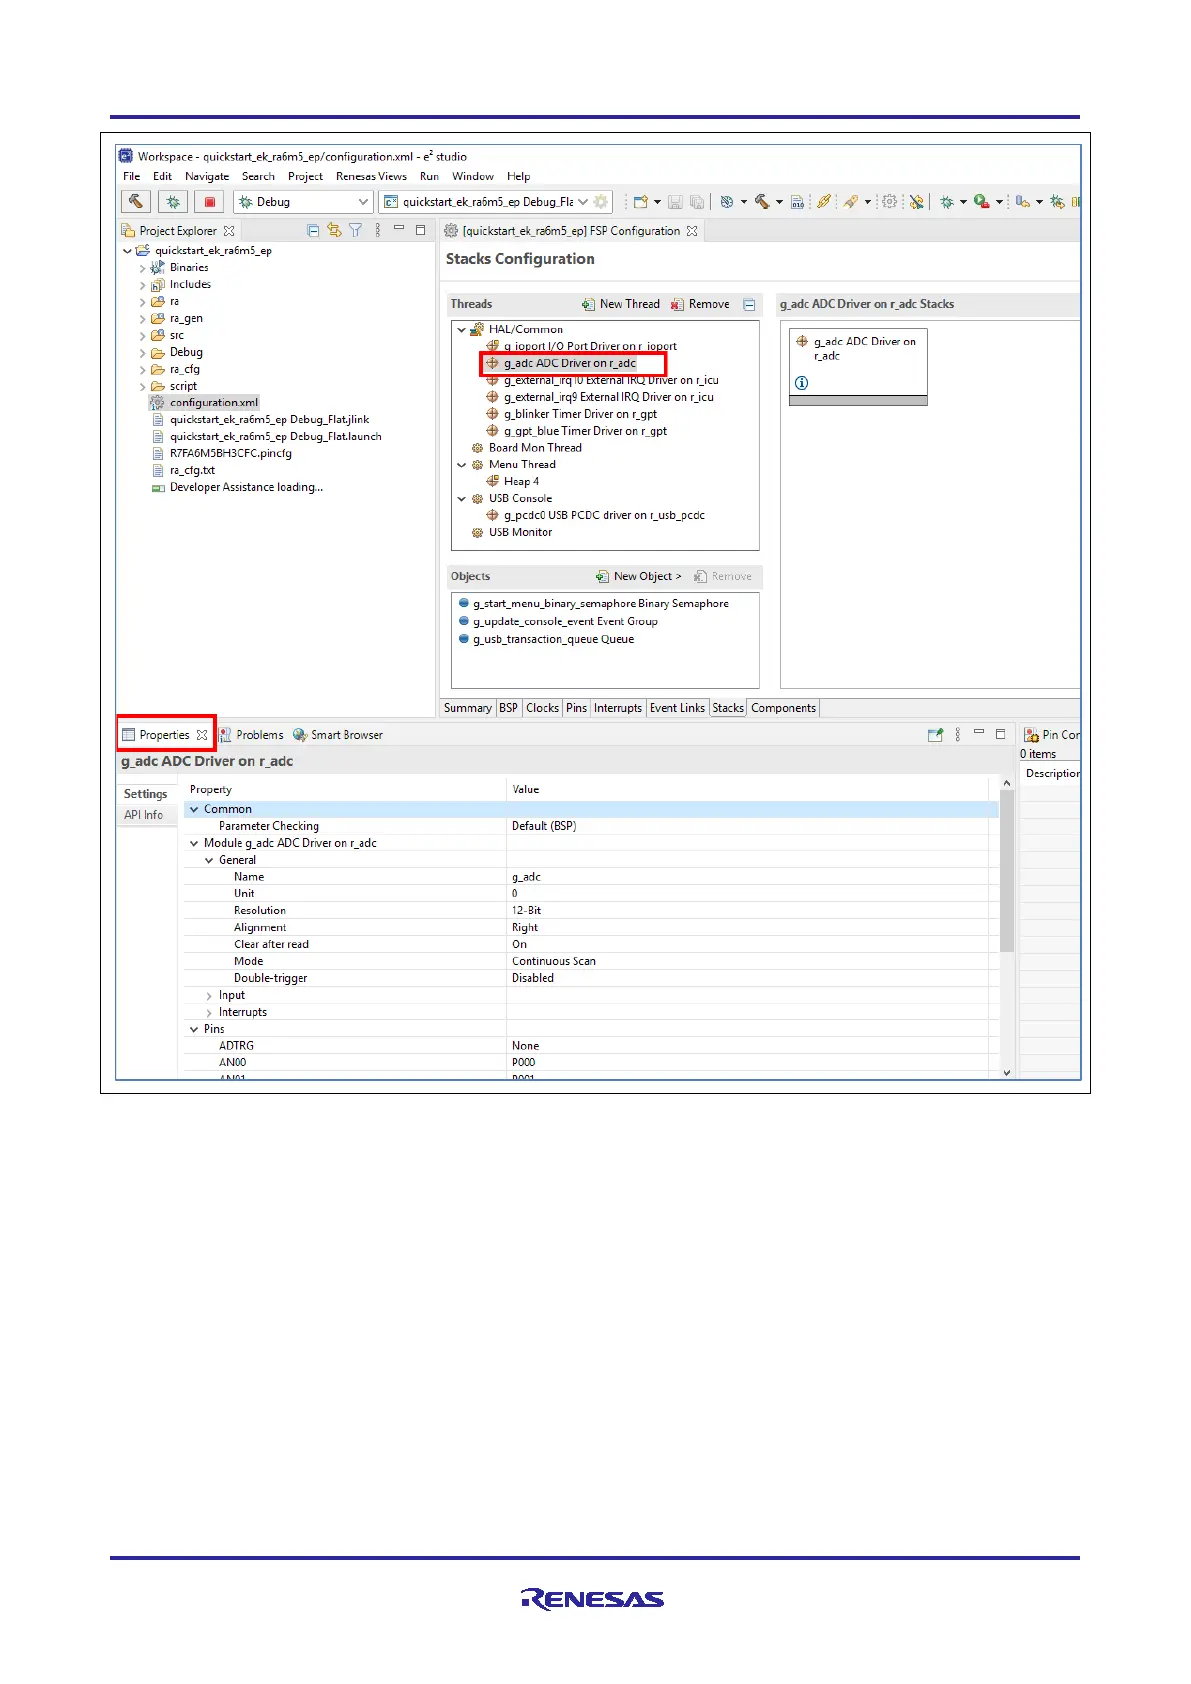Click the filter funnel icon in Project Explorer

(x=355, y=231)
